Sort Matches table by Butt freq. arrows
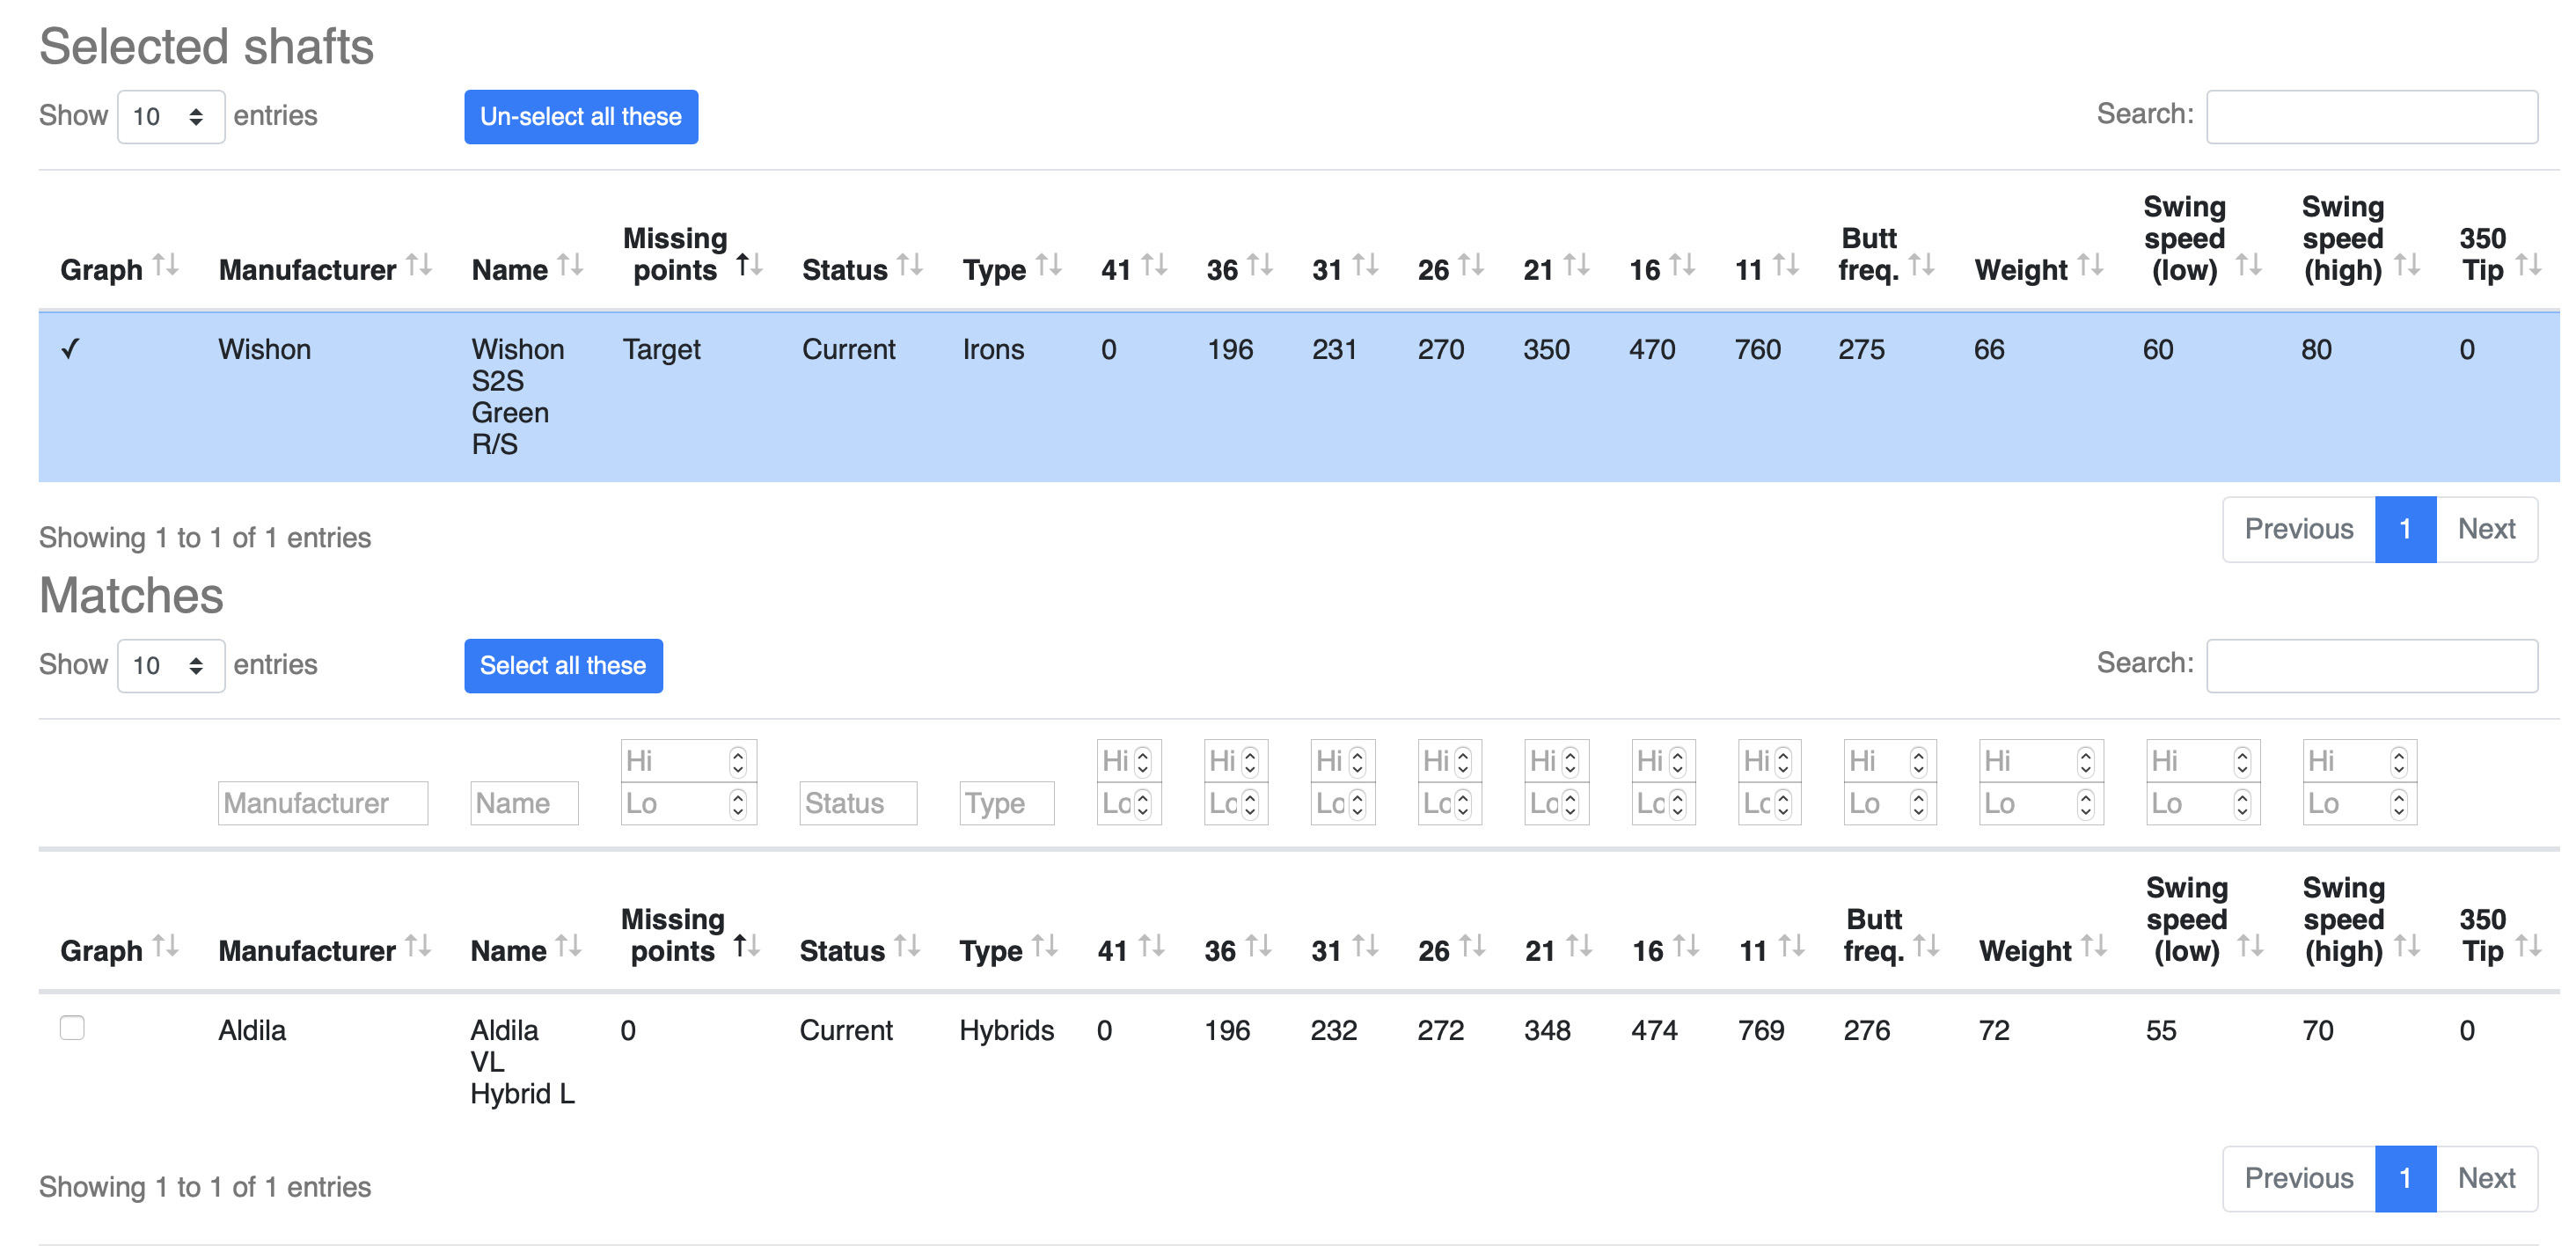The width and height of the screenshot is (2576, 1260). (x=1926, y=947)
